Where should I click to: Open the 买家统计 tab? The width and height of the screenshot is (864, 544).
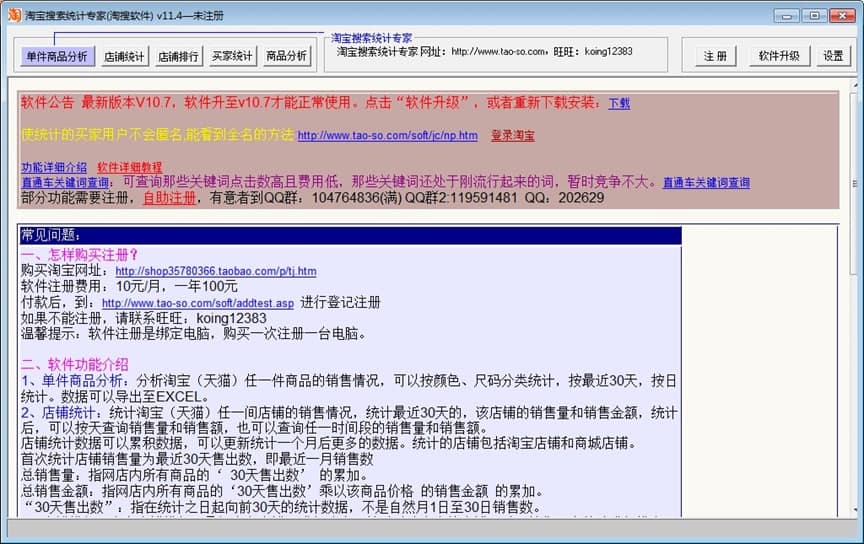click(x=232, y=56)
